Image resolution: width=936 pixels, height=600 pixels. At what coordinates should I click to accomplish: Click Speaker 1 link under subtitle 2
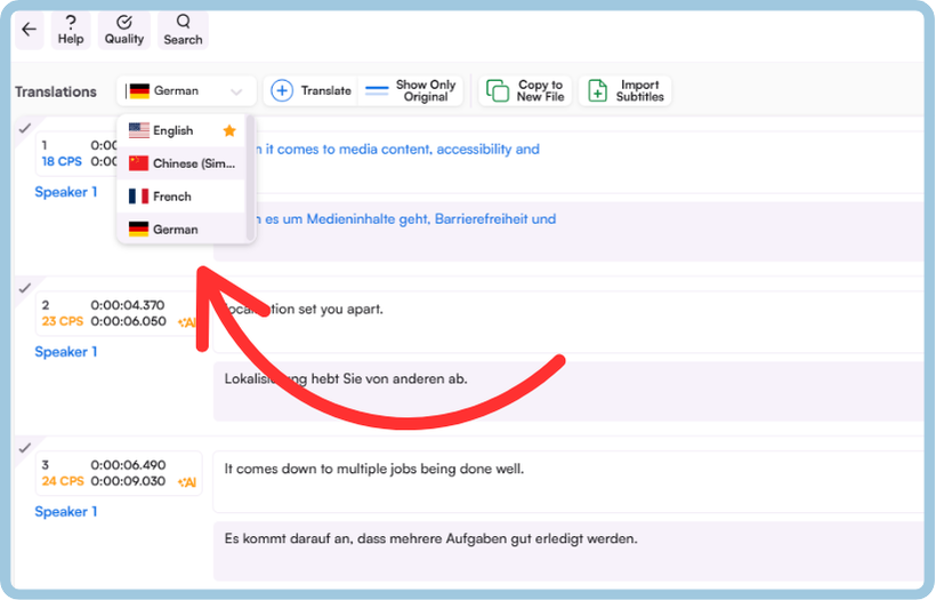66,352
